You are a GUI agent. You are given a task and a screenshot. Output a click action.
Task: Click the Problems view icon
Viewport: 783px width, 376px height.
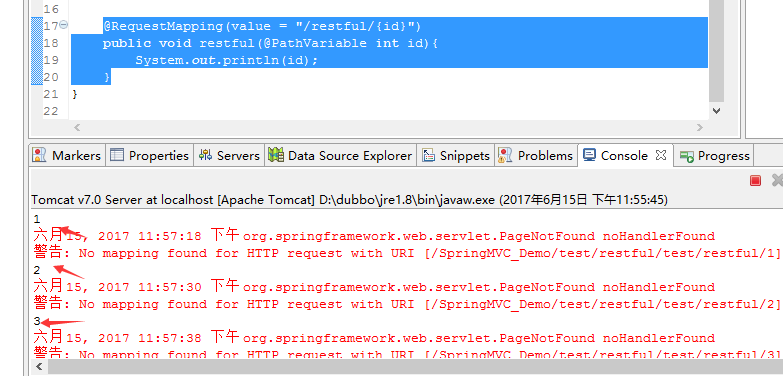505,155
